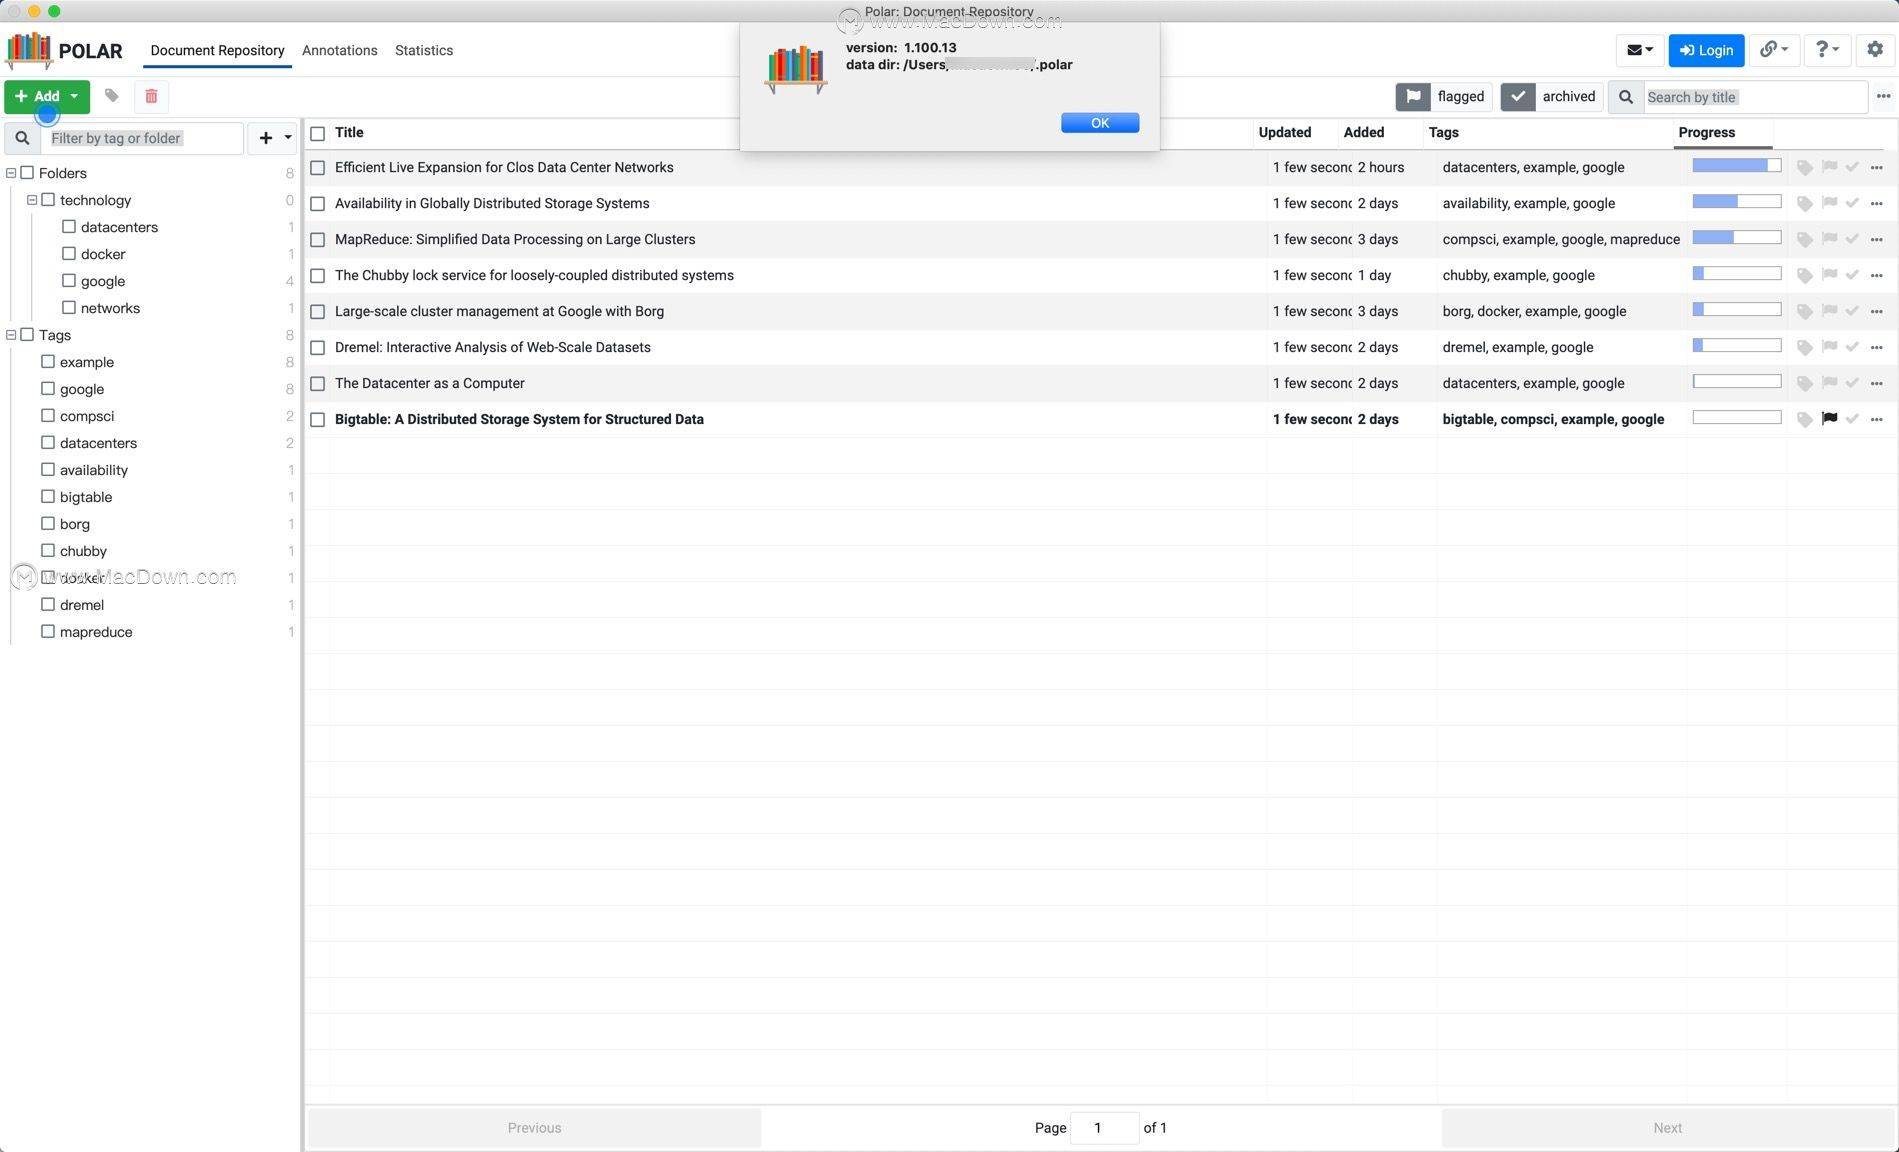Archive checkmark icon on MapReduce row

coord(1852,239)
